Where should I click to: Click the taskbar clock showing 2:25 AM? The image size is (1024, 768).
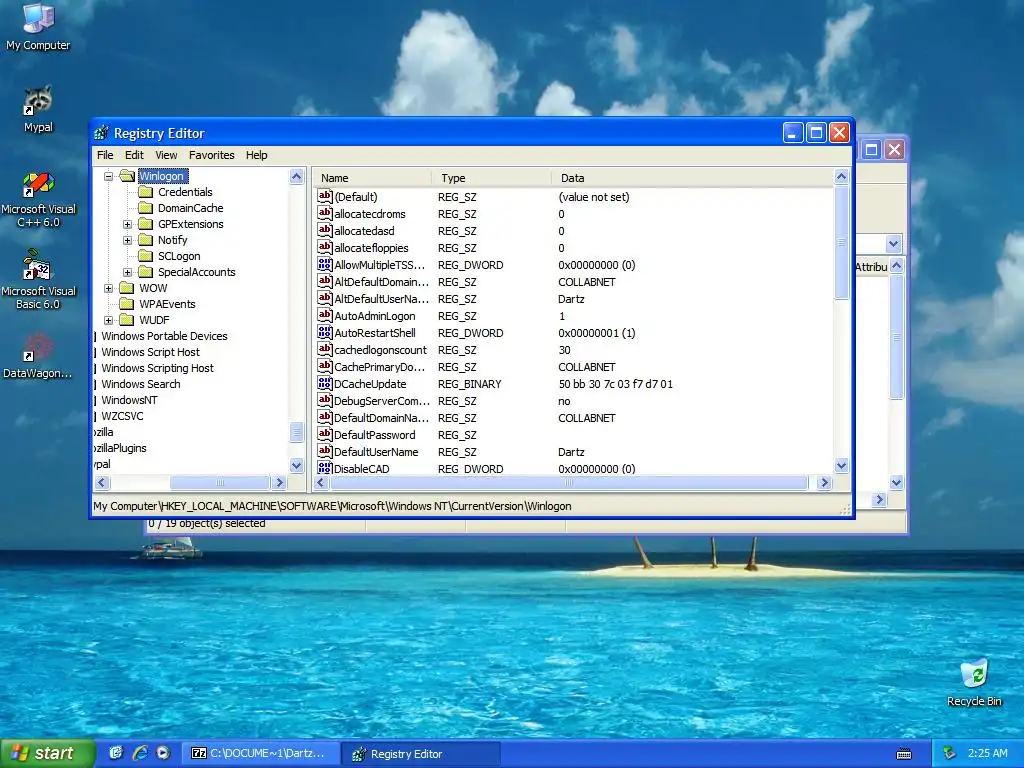[x=987, y=753]
